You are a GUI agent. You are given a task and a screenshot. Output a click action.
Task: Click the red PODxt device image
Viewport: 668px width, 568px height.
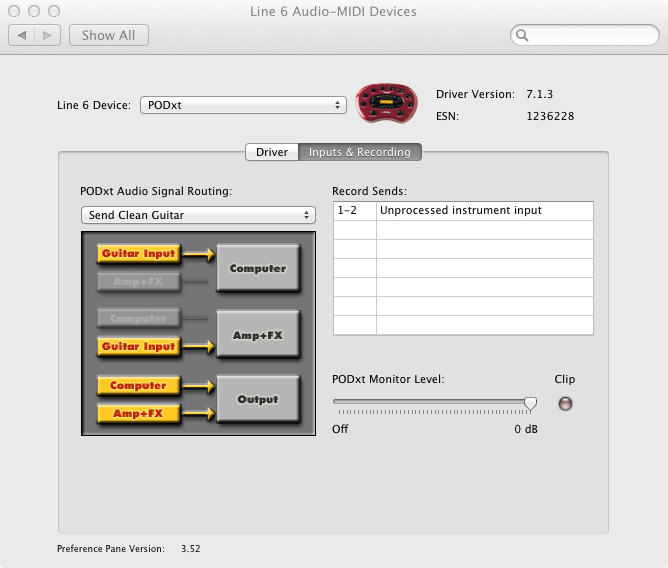click(386, 104)
